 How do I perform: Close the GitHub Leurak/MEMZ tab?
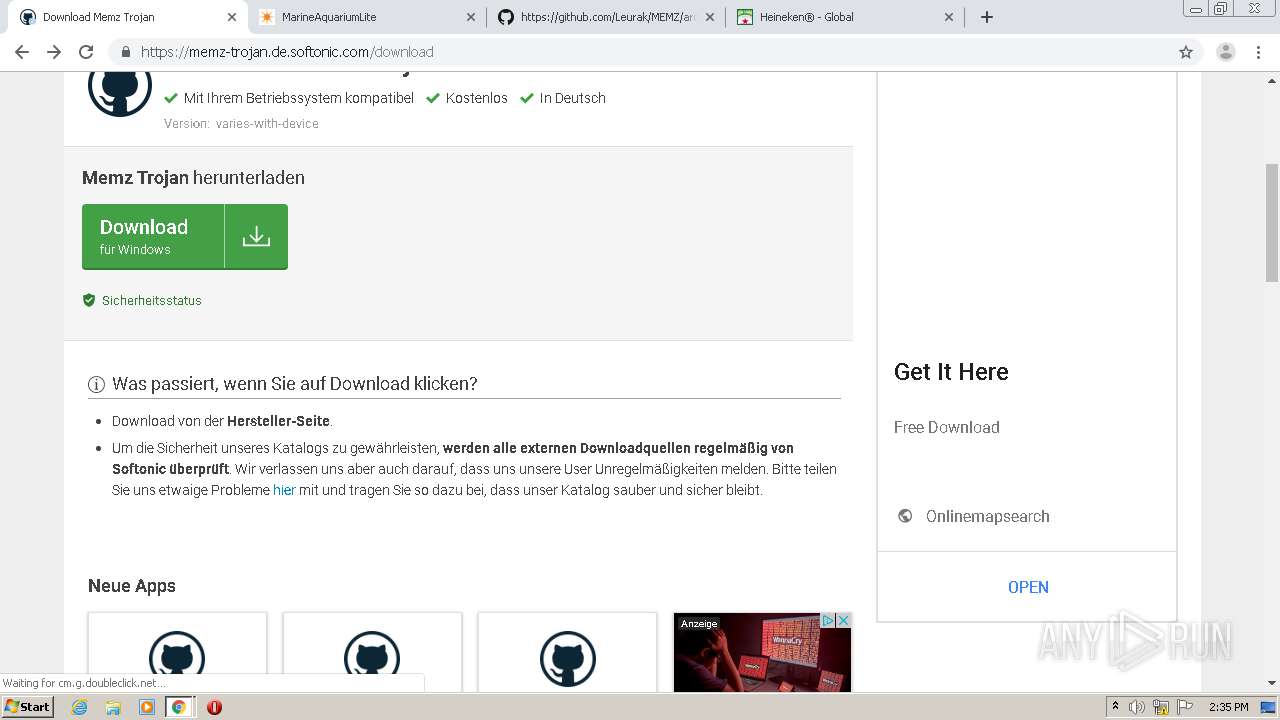pos(710,17)
